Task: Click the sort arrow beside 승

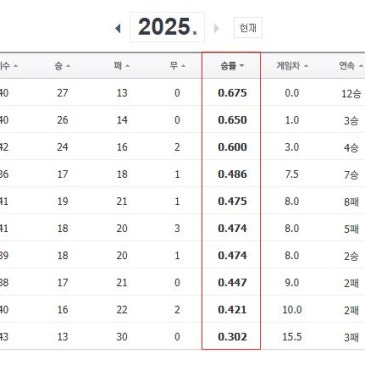Action: [68, 66]
